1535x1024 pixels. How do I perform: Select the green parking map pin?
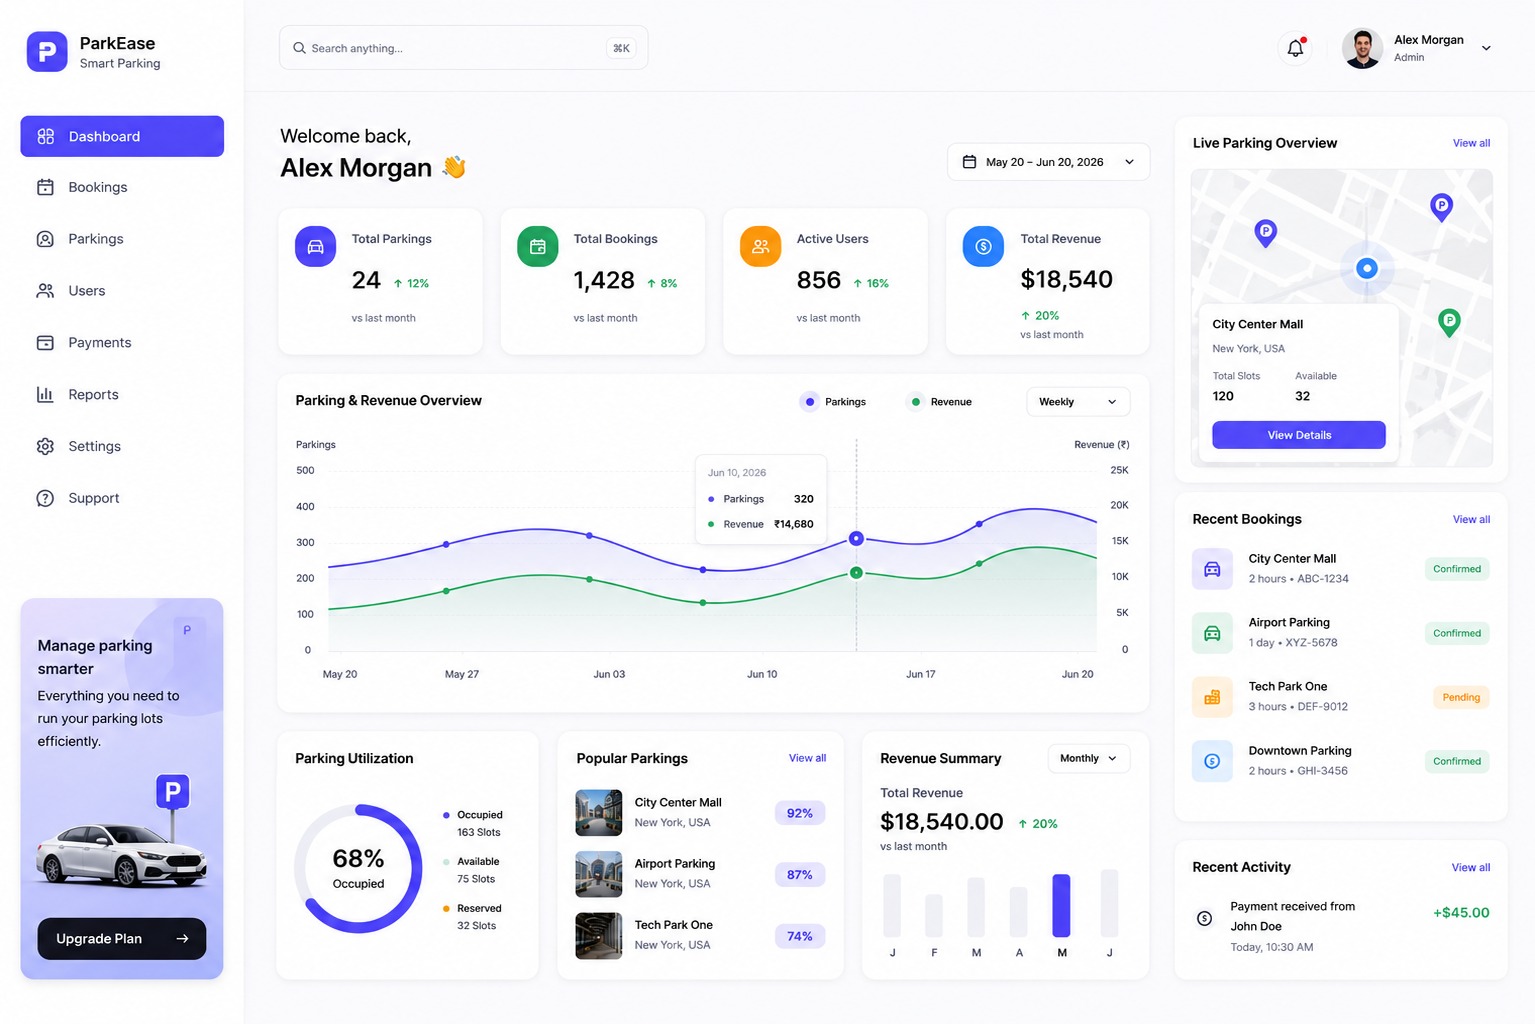pyautogui.click(x=1448, y=322)
